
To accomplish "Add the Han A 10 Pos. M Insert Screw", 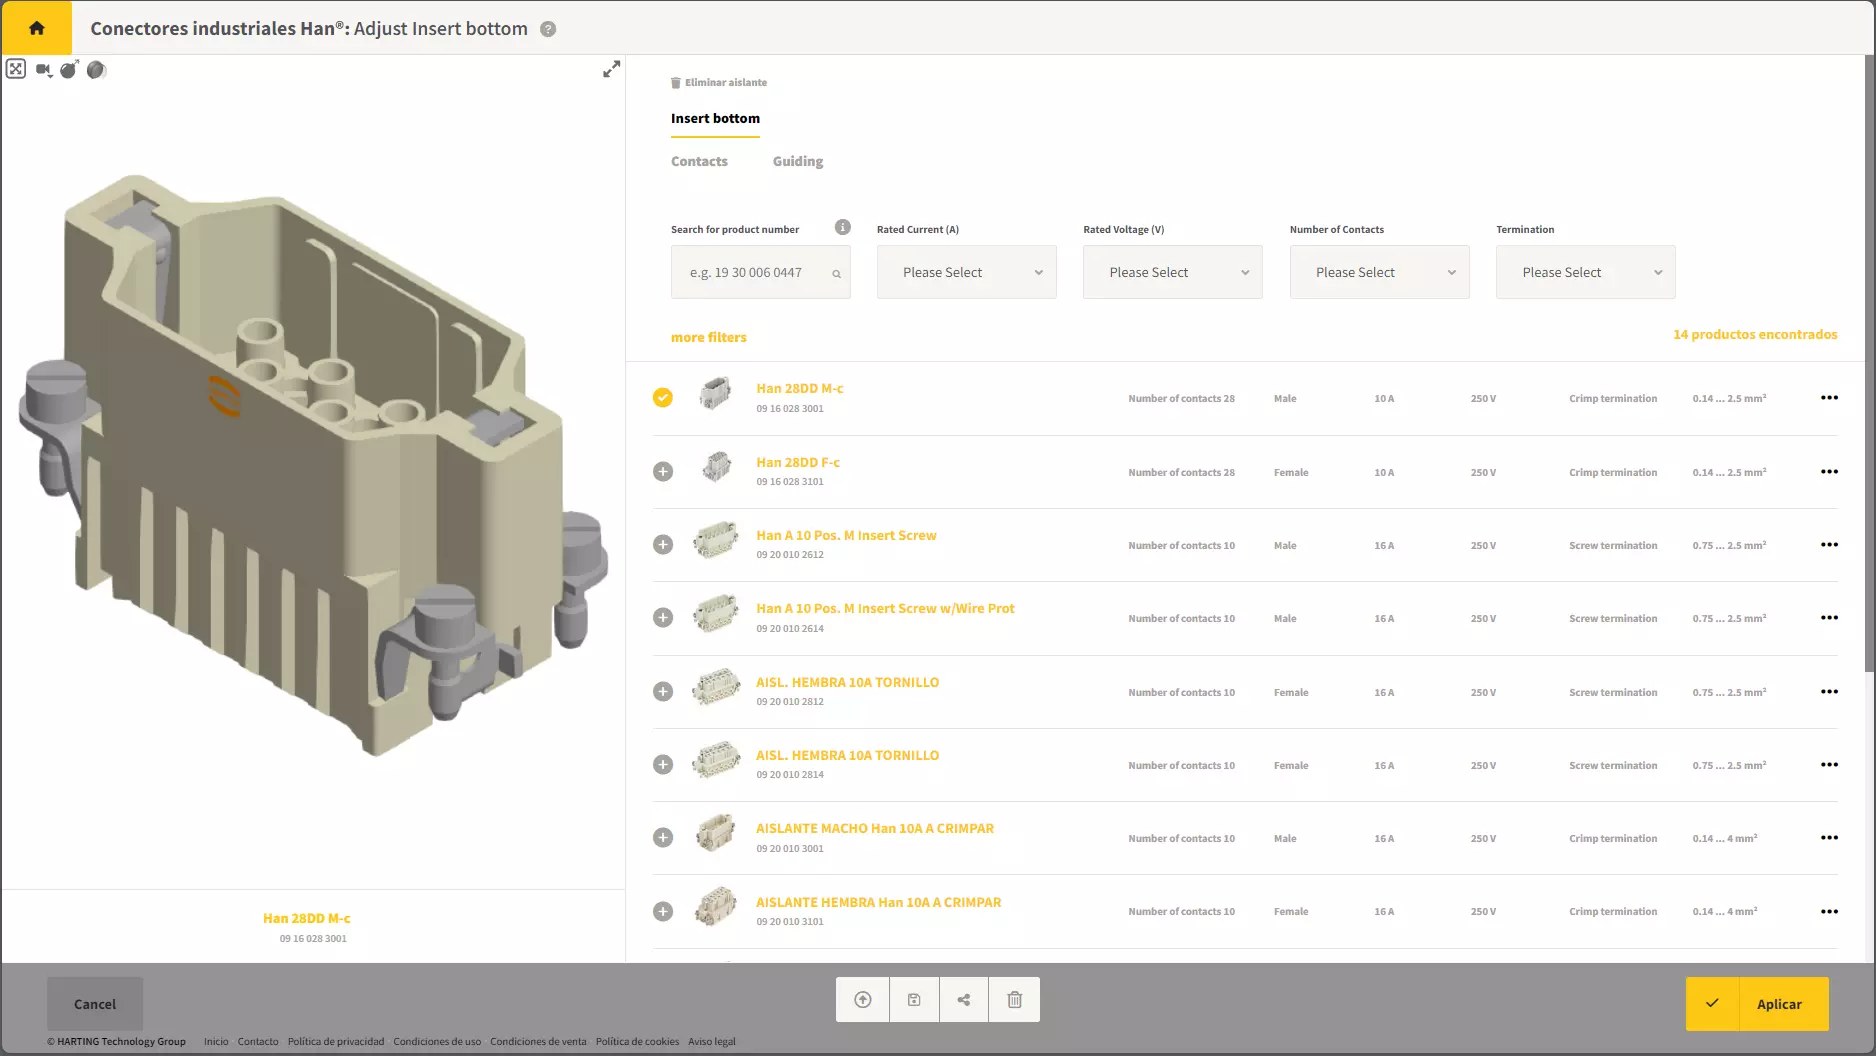I will (663, 545).
